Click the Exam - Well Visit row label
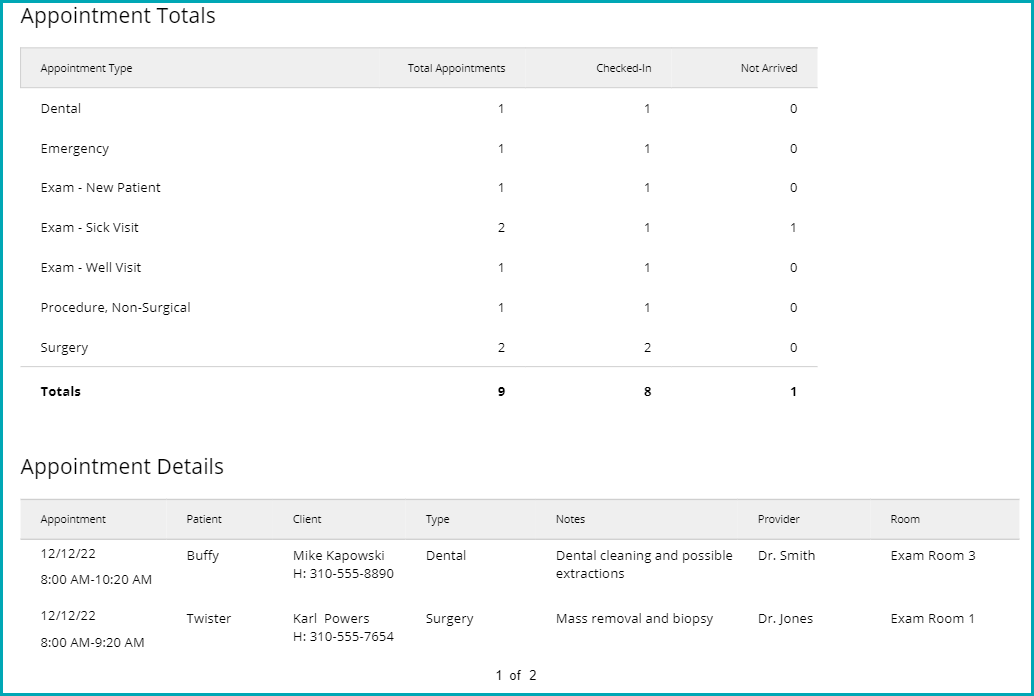Screen dimensions: 1034x696 pos(91,268)
